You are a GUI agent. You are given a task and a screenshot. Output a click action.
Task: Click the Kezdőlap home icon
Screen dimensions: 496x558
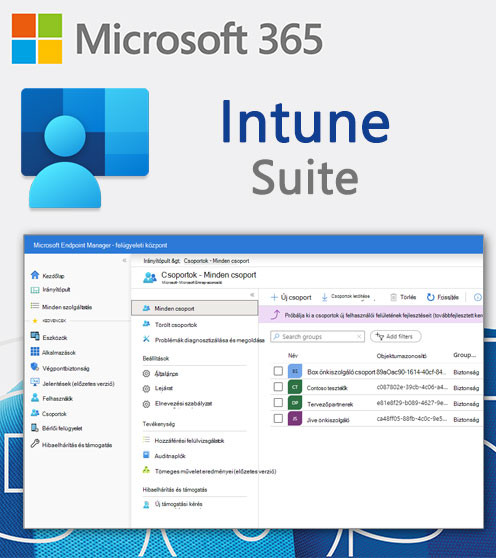[35, 275]
